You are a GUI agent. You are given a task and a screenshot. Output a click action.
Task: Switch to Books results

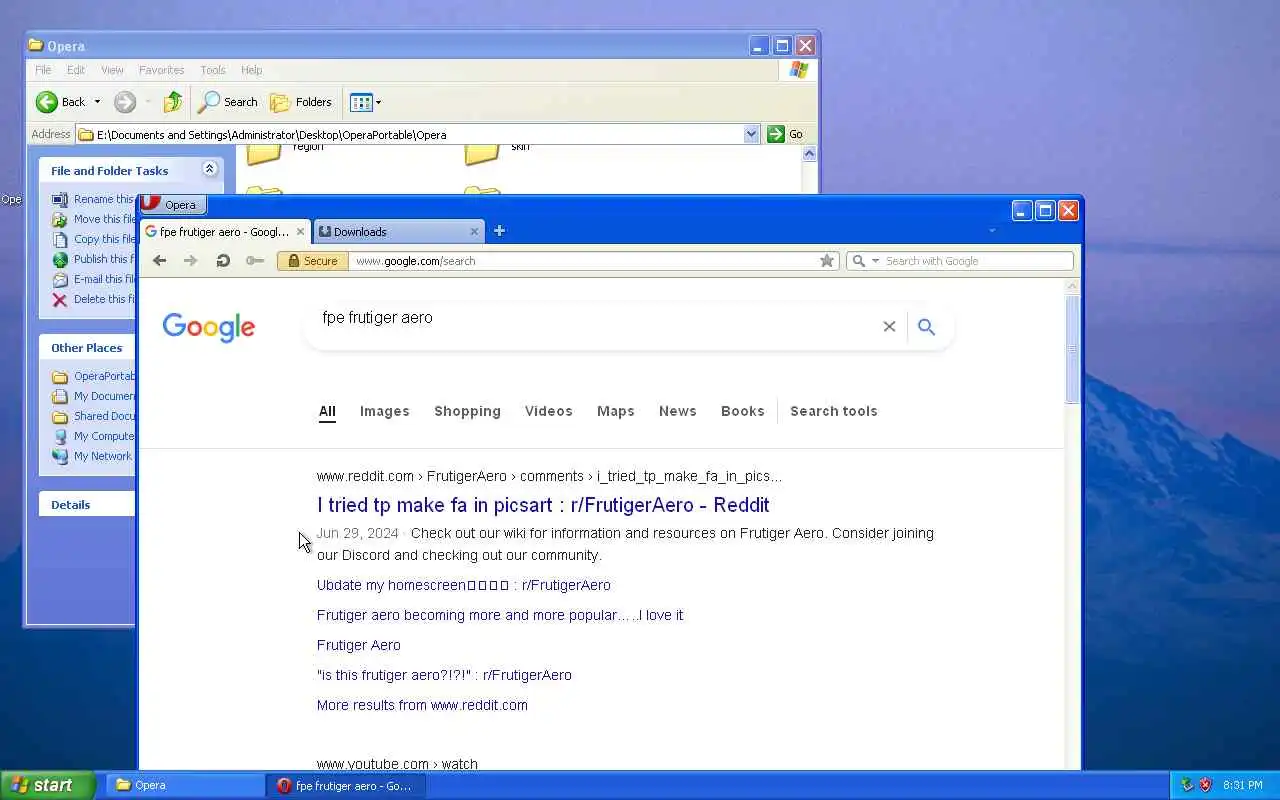pos(742,411)
